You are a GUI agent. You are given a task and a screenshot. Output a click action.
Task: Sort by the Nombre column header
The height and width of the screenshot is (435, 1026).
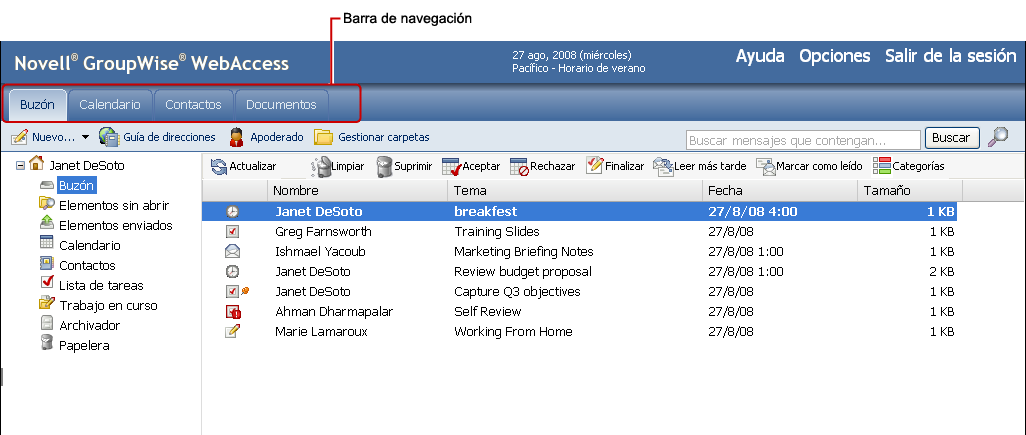point(357,190)
